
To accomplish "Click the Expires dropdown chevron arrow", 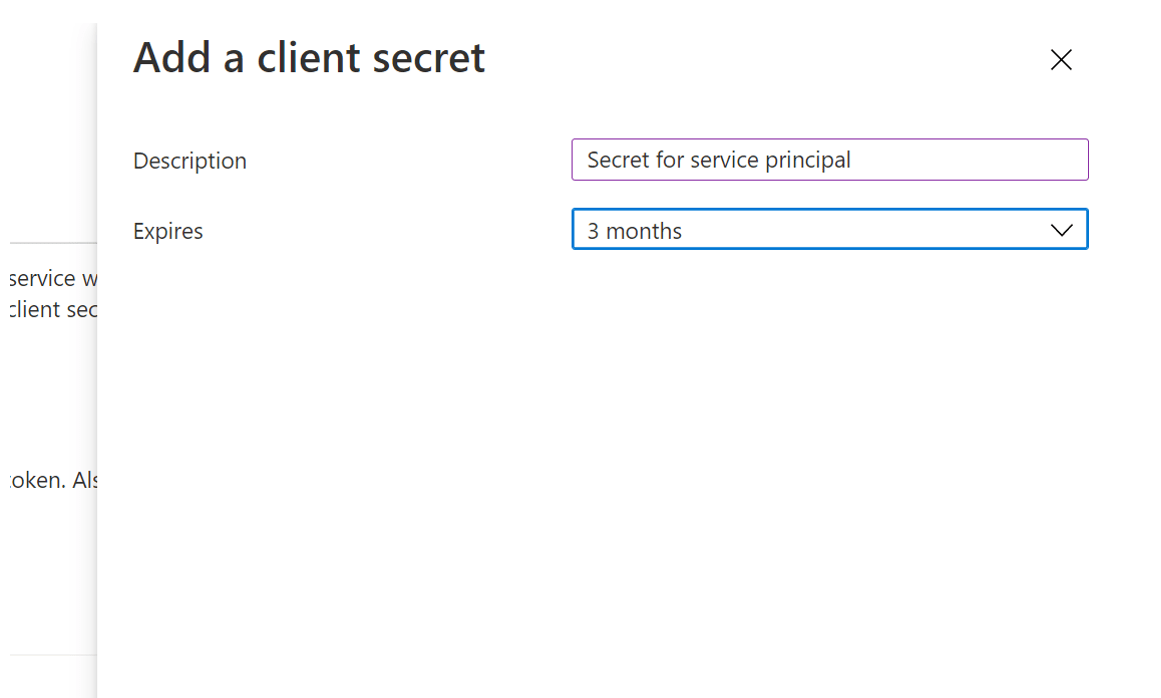I will [x=1062, y=229].
